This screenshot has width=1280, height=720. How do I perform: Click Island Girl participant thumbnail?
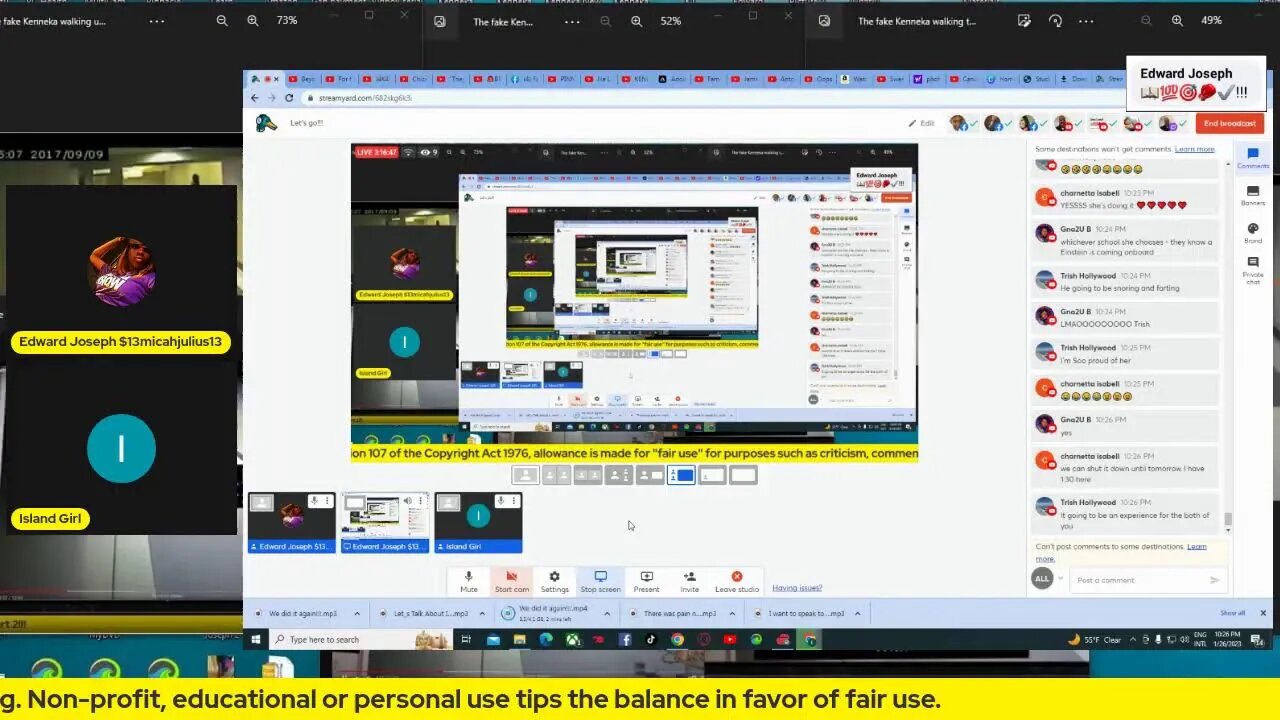[478, 523]
